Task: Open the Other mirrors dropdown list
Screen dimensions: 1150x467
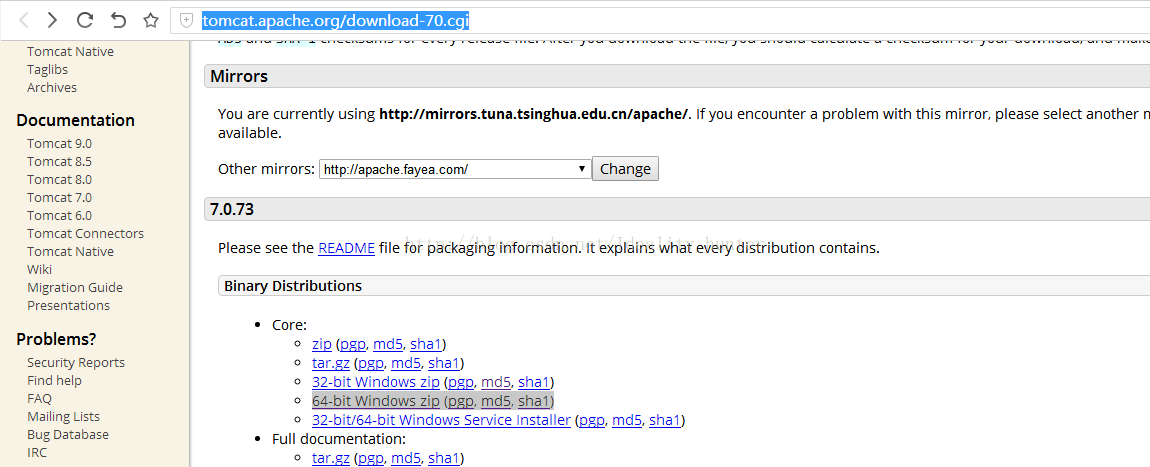Action: coord(455,169)
